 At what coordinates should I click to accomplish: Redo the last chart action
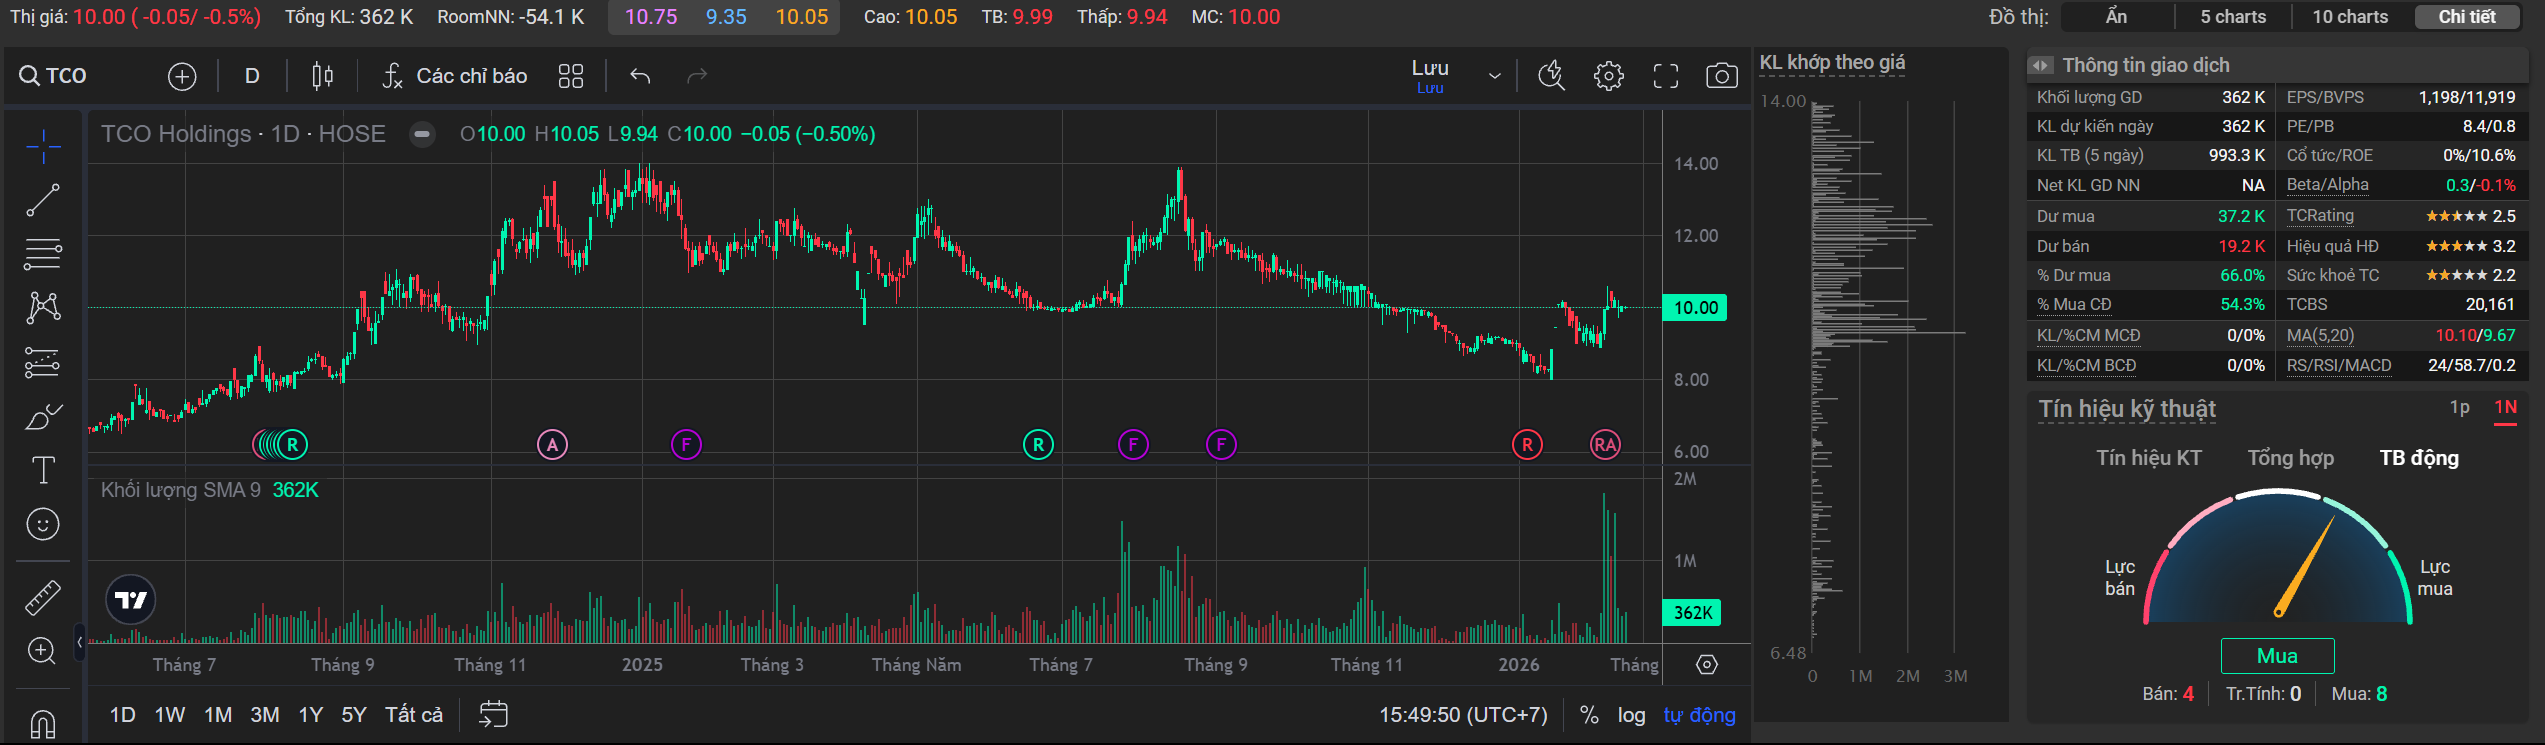coord(697,76)
